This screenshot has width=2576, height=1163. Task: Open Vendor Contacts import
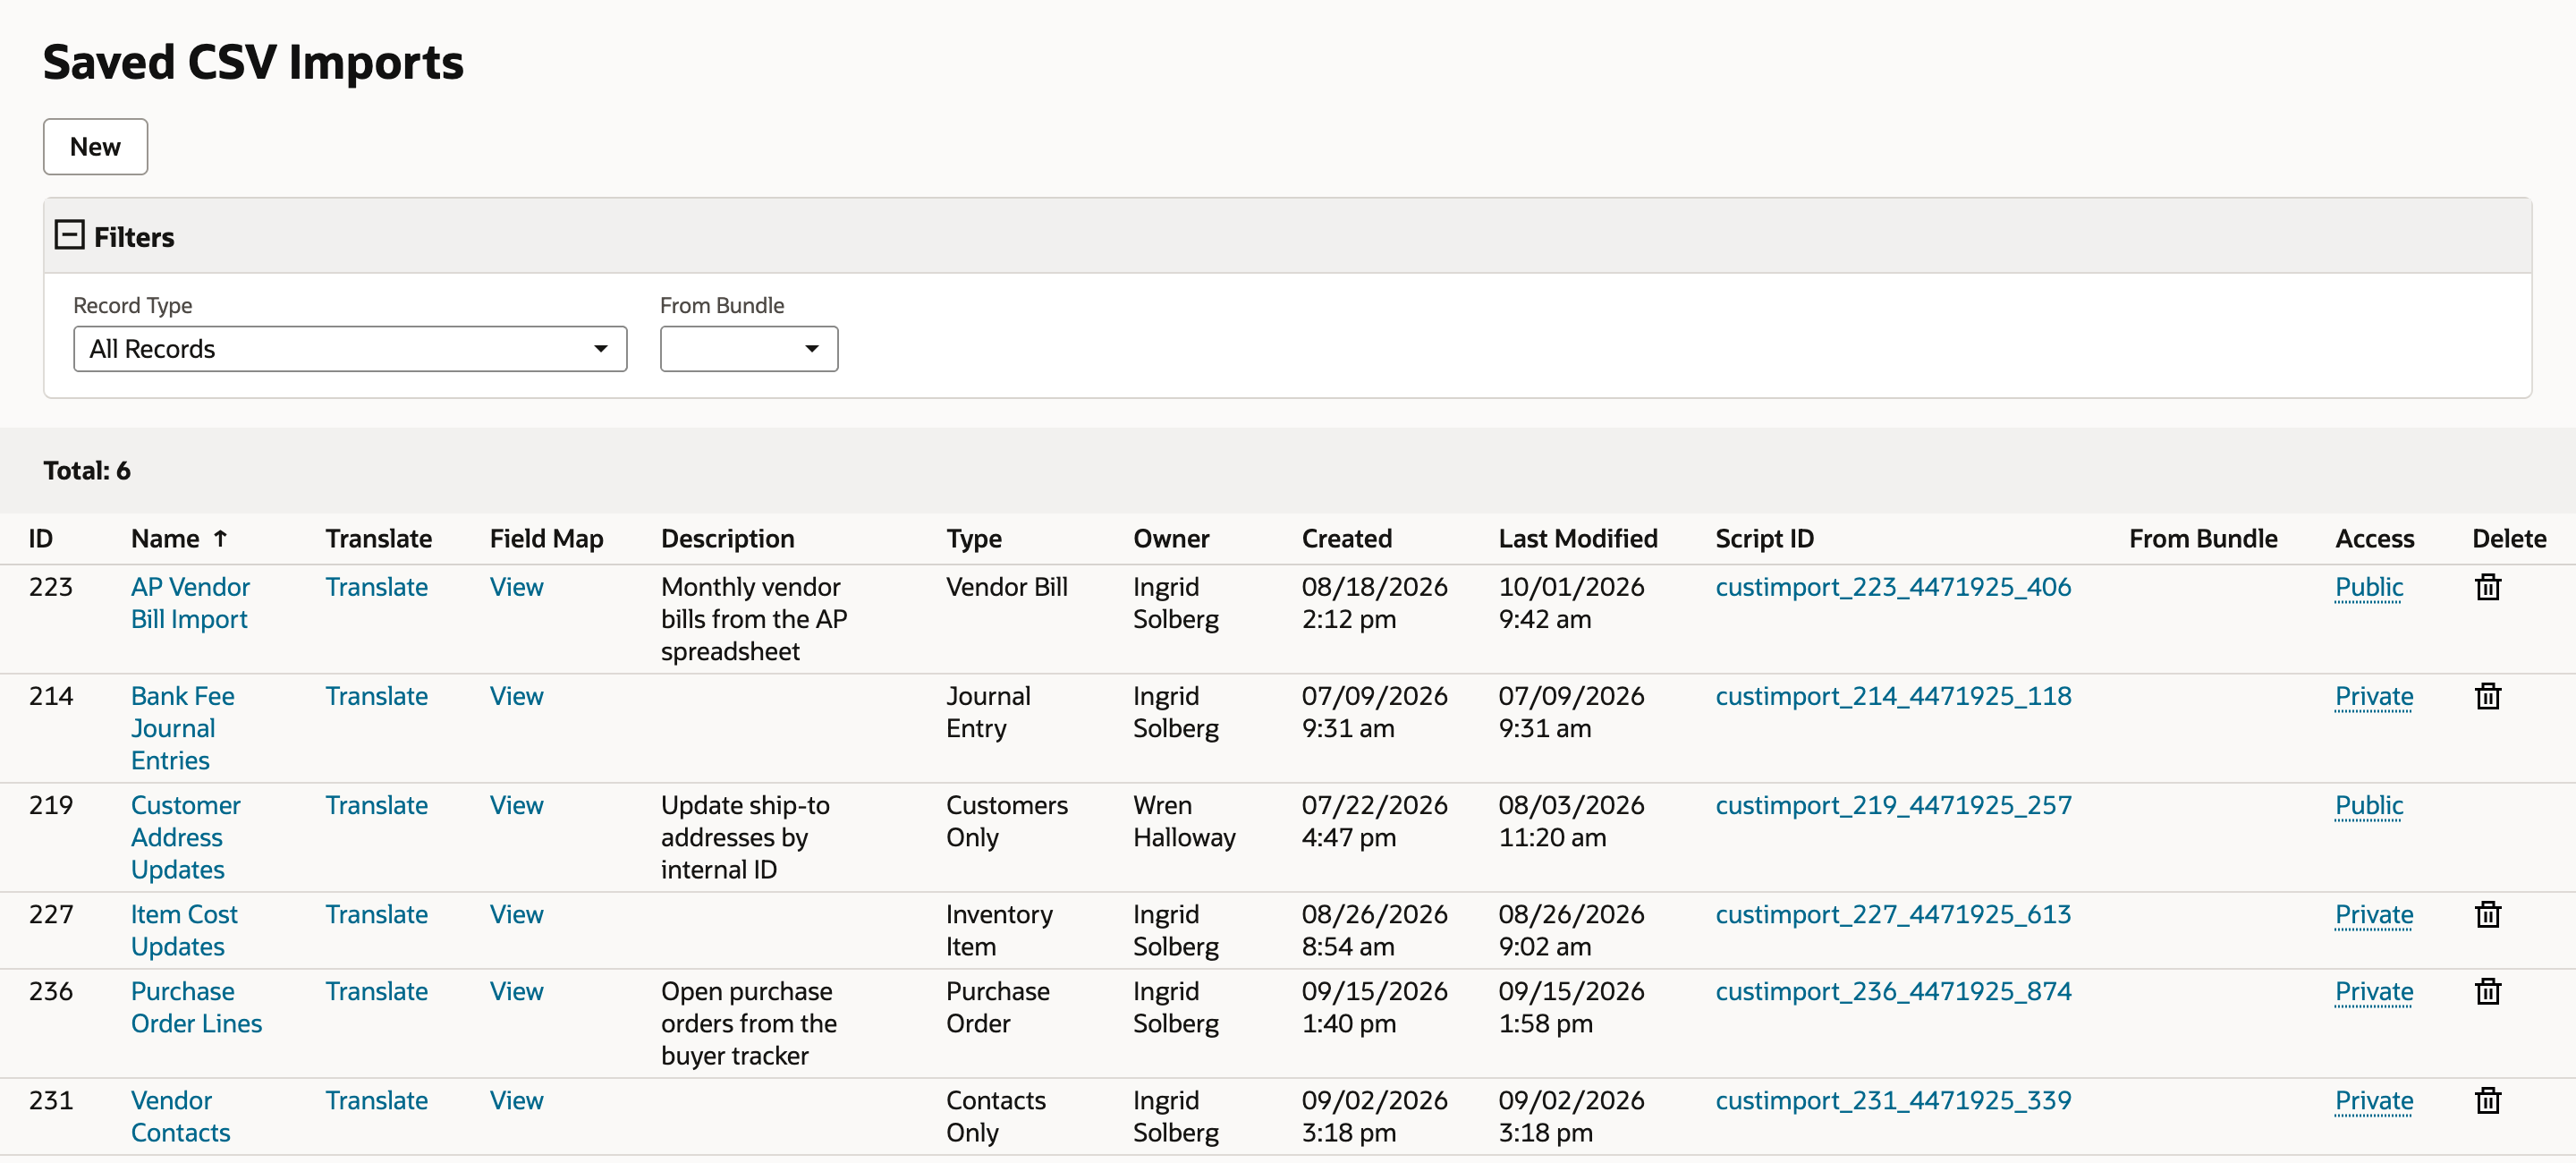(180, 1116)
